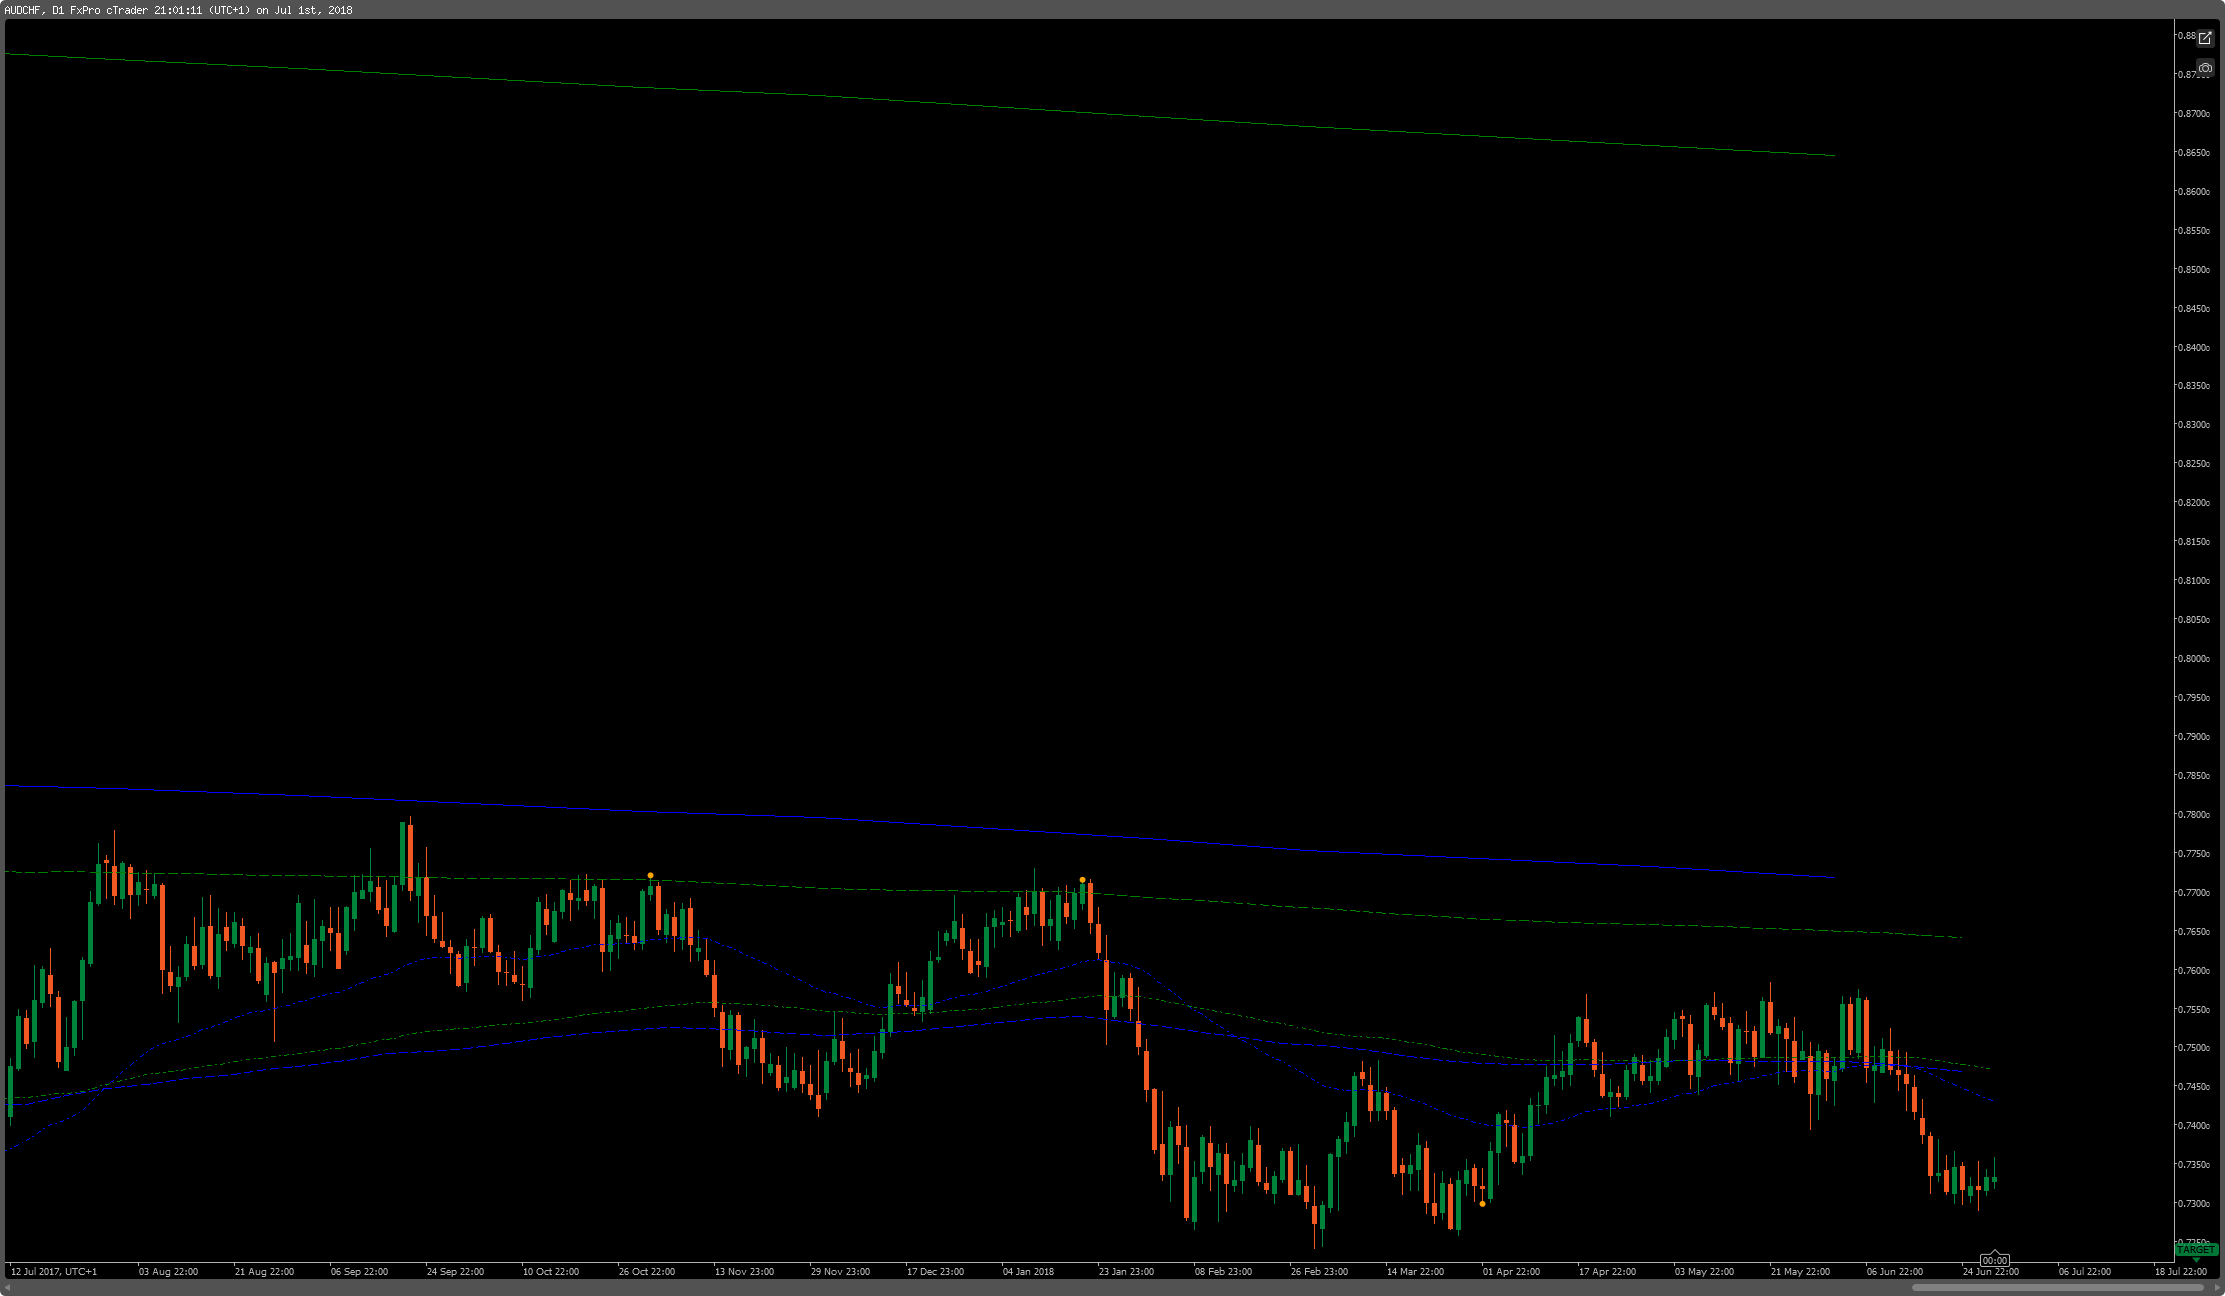This screenshot has width=2225, height=1296.
Task: Click the 0.7300 price level on the axis
Action: [2192, 1204]
